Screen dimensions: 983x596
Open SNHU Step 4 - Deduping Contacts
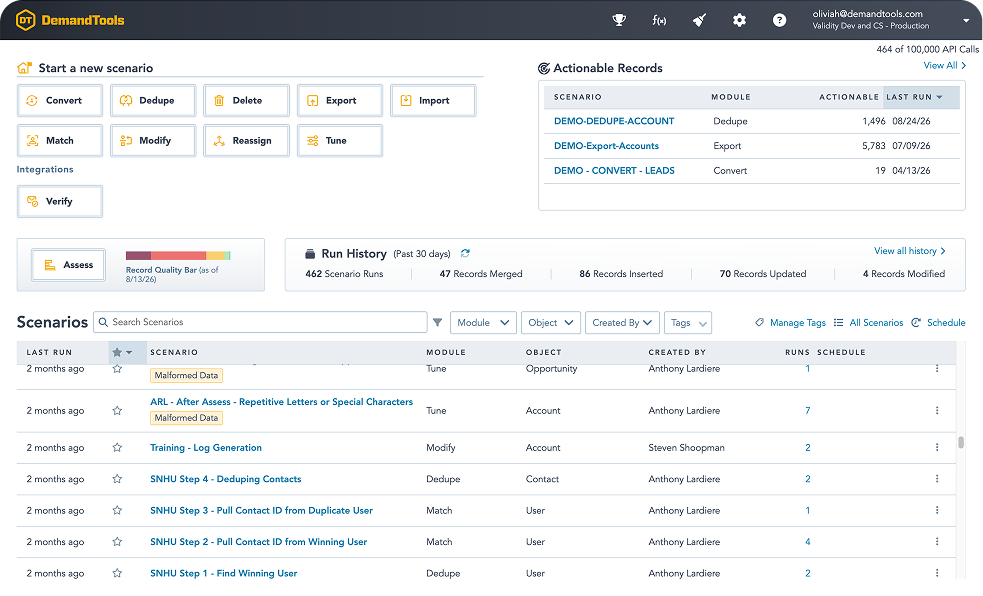tap(226, 479)
